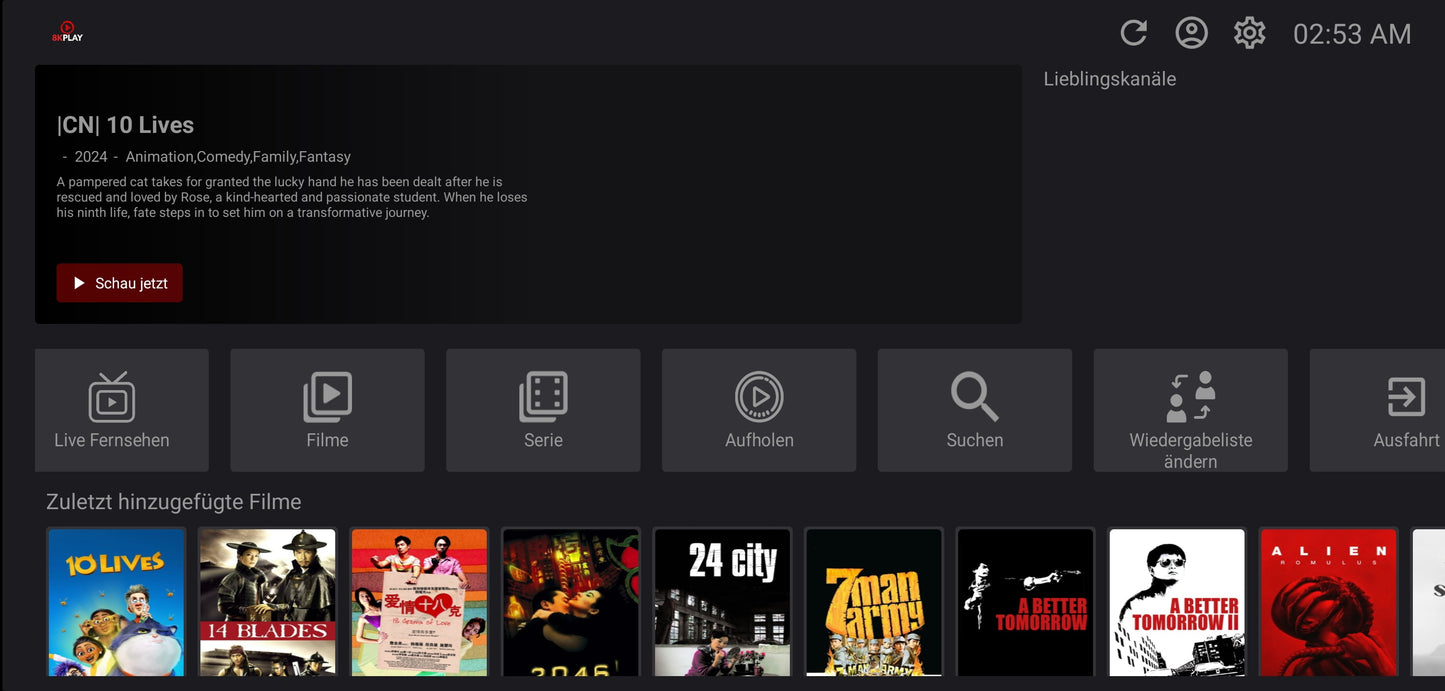Screen dimensions: 1445x691
Task: Select Wiedergabeliste ändern tile
Action: coord(1191,410)
